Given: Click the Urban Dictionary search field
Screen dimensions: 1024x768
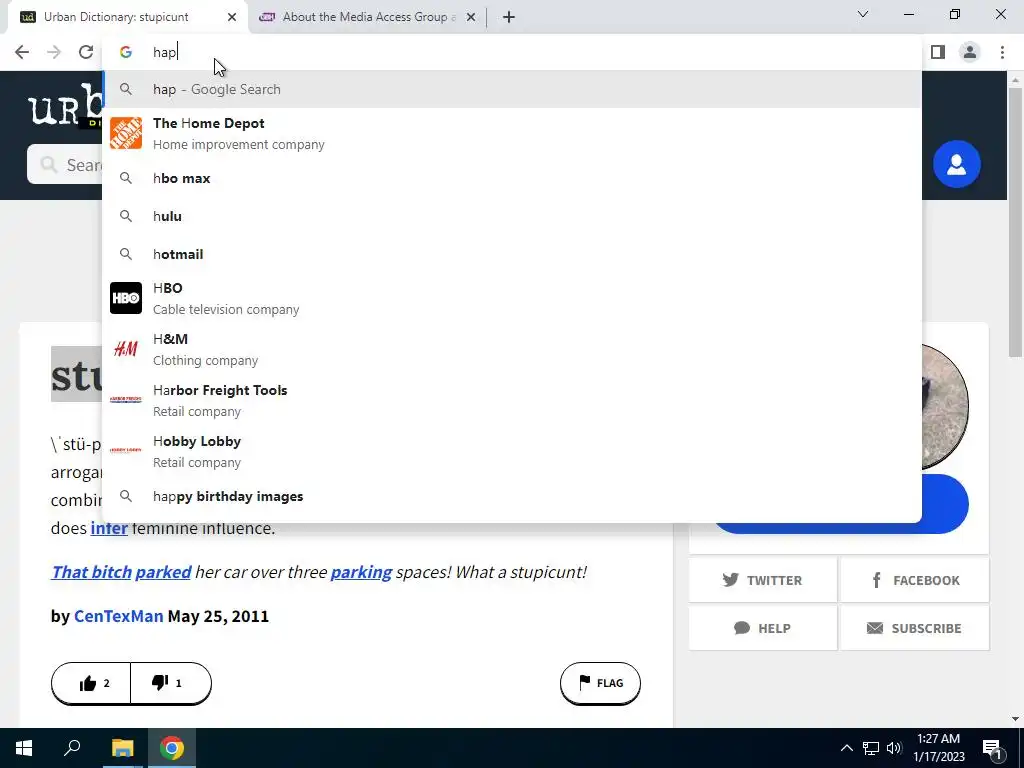Looking at the screenshot, I should click(64, 165).
